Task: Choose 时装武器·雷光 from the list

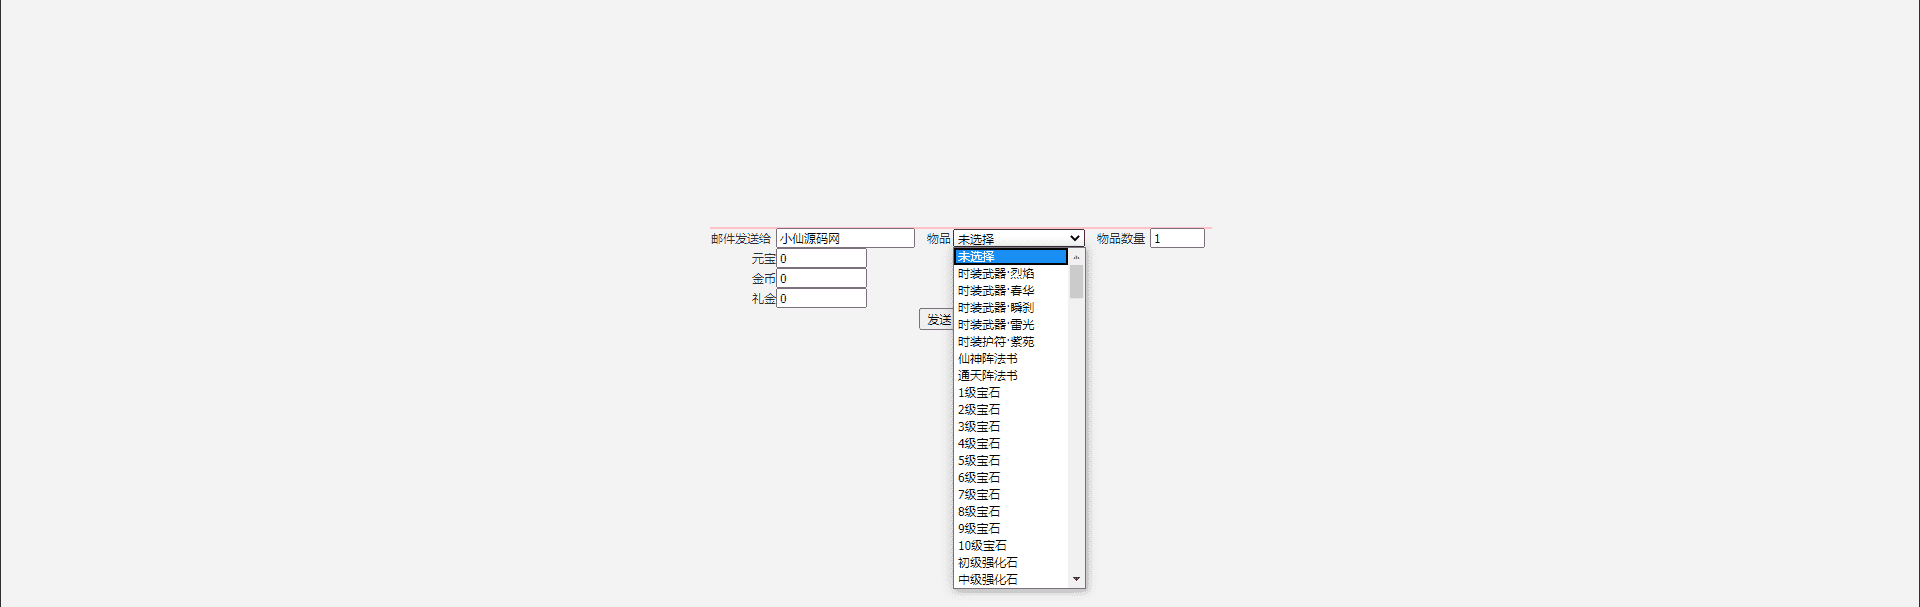Action: pyautogui.click(x=1011, y=325)
